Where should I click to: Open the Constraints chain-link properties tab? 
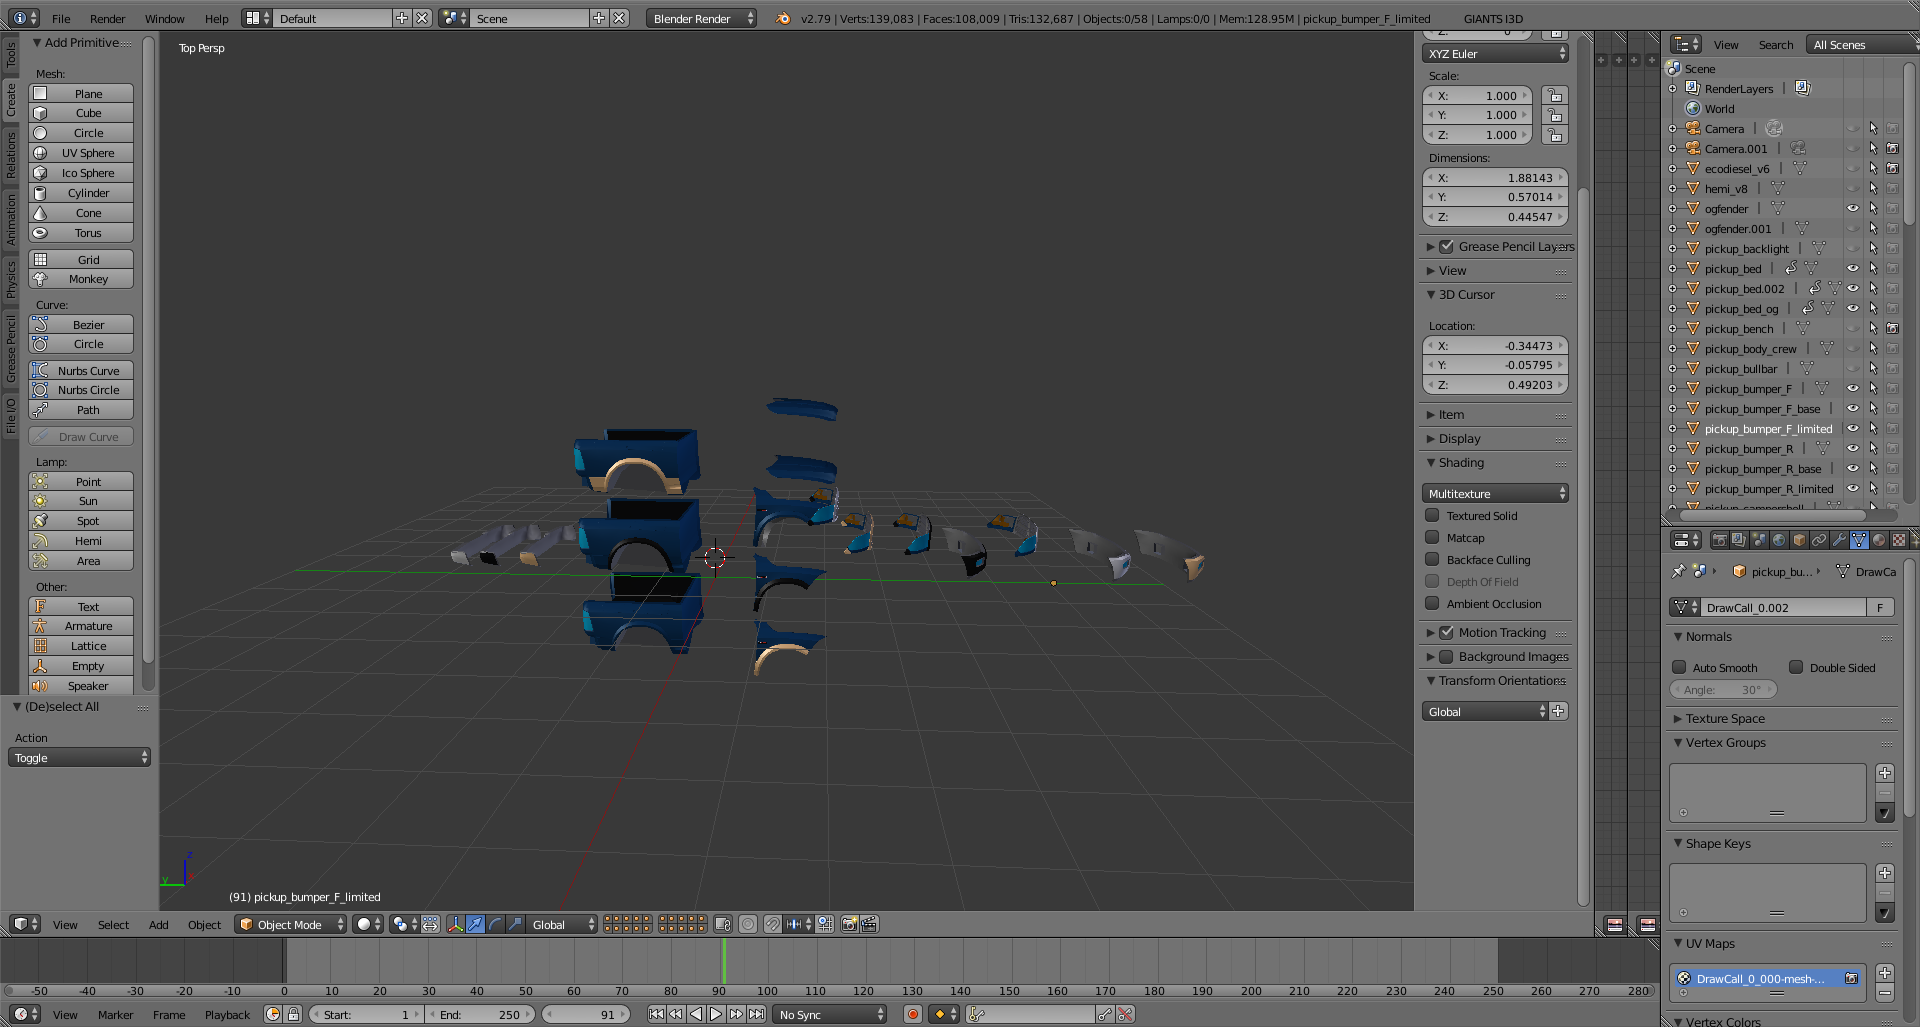click(1819, 540)
